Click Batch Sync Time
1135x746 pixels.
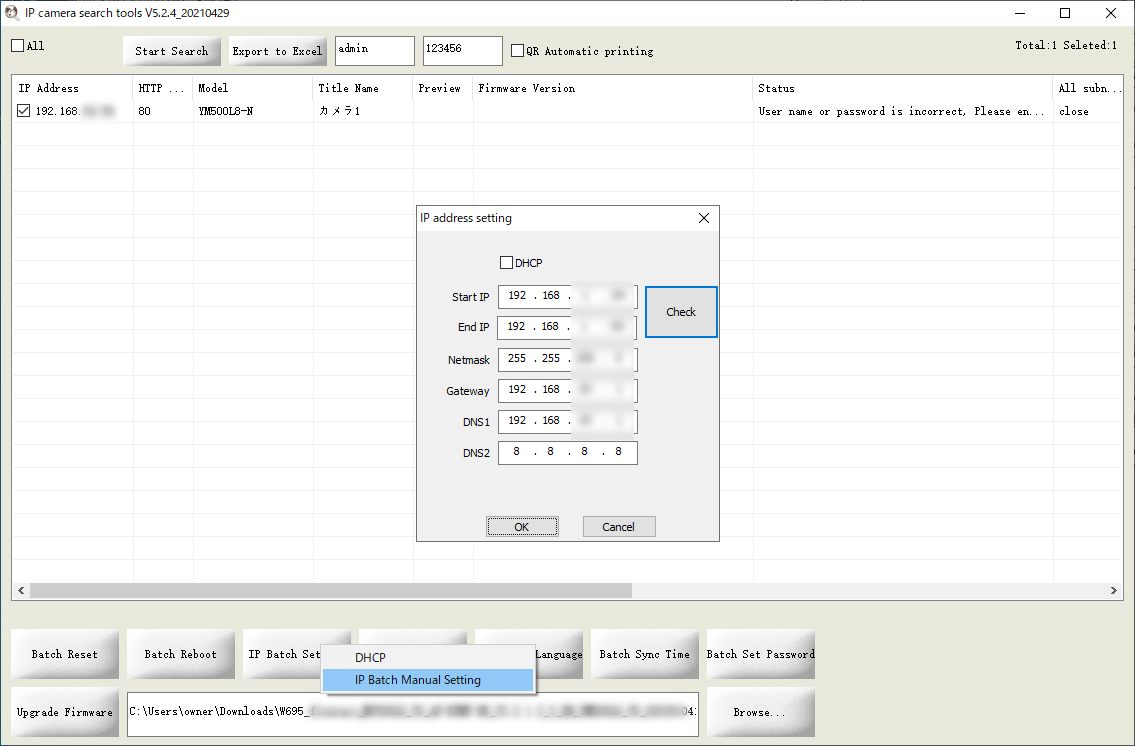pyautogui.click(x=645, y=654)
